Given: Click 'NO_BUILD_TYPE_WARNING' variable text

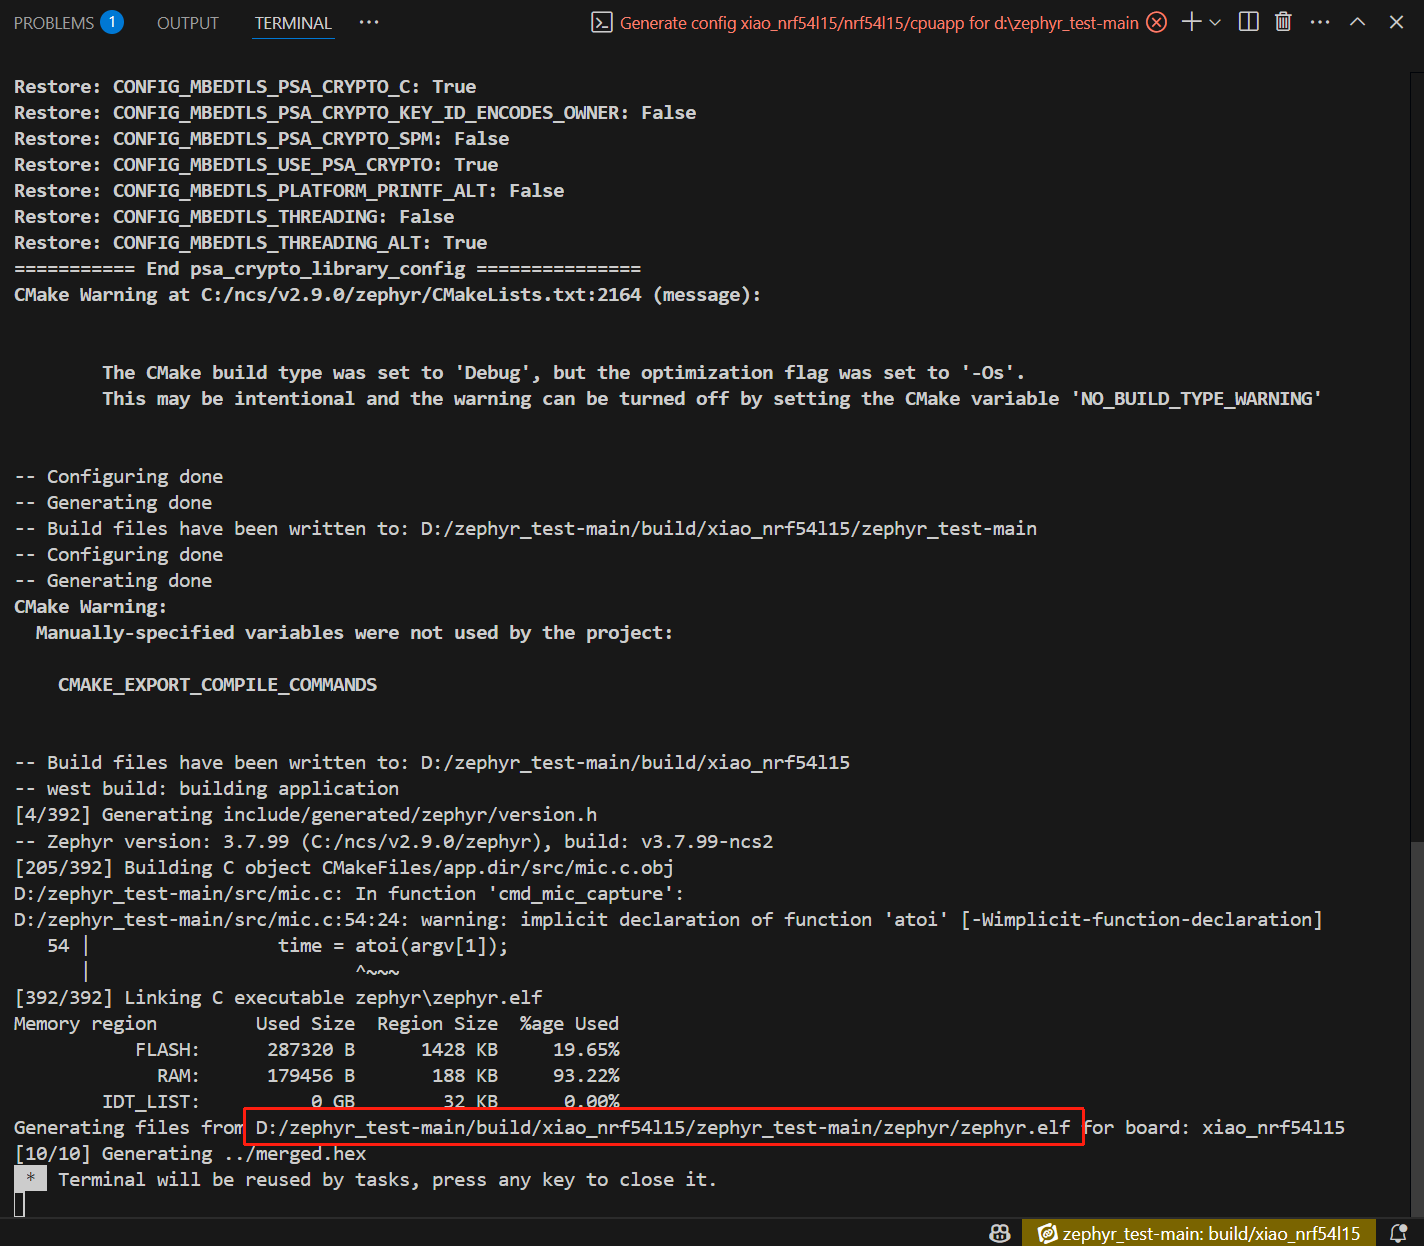Looking at the screenshot, I should 1196,399.
